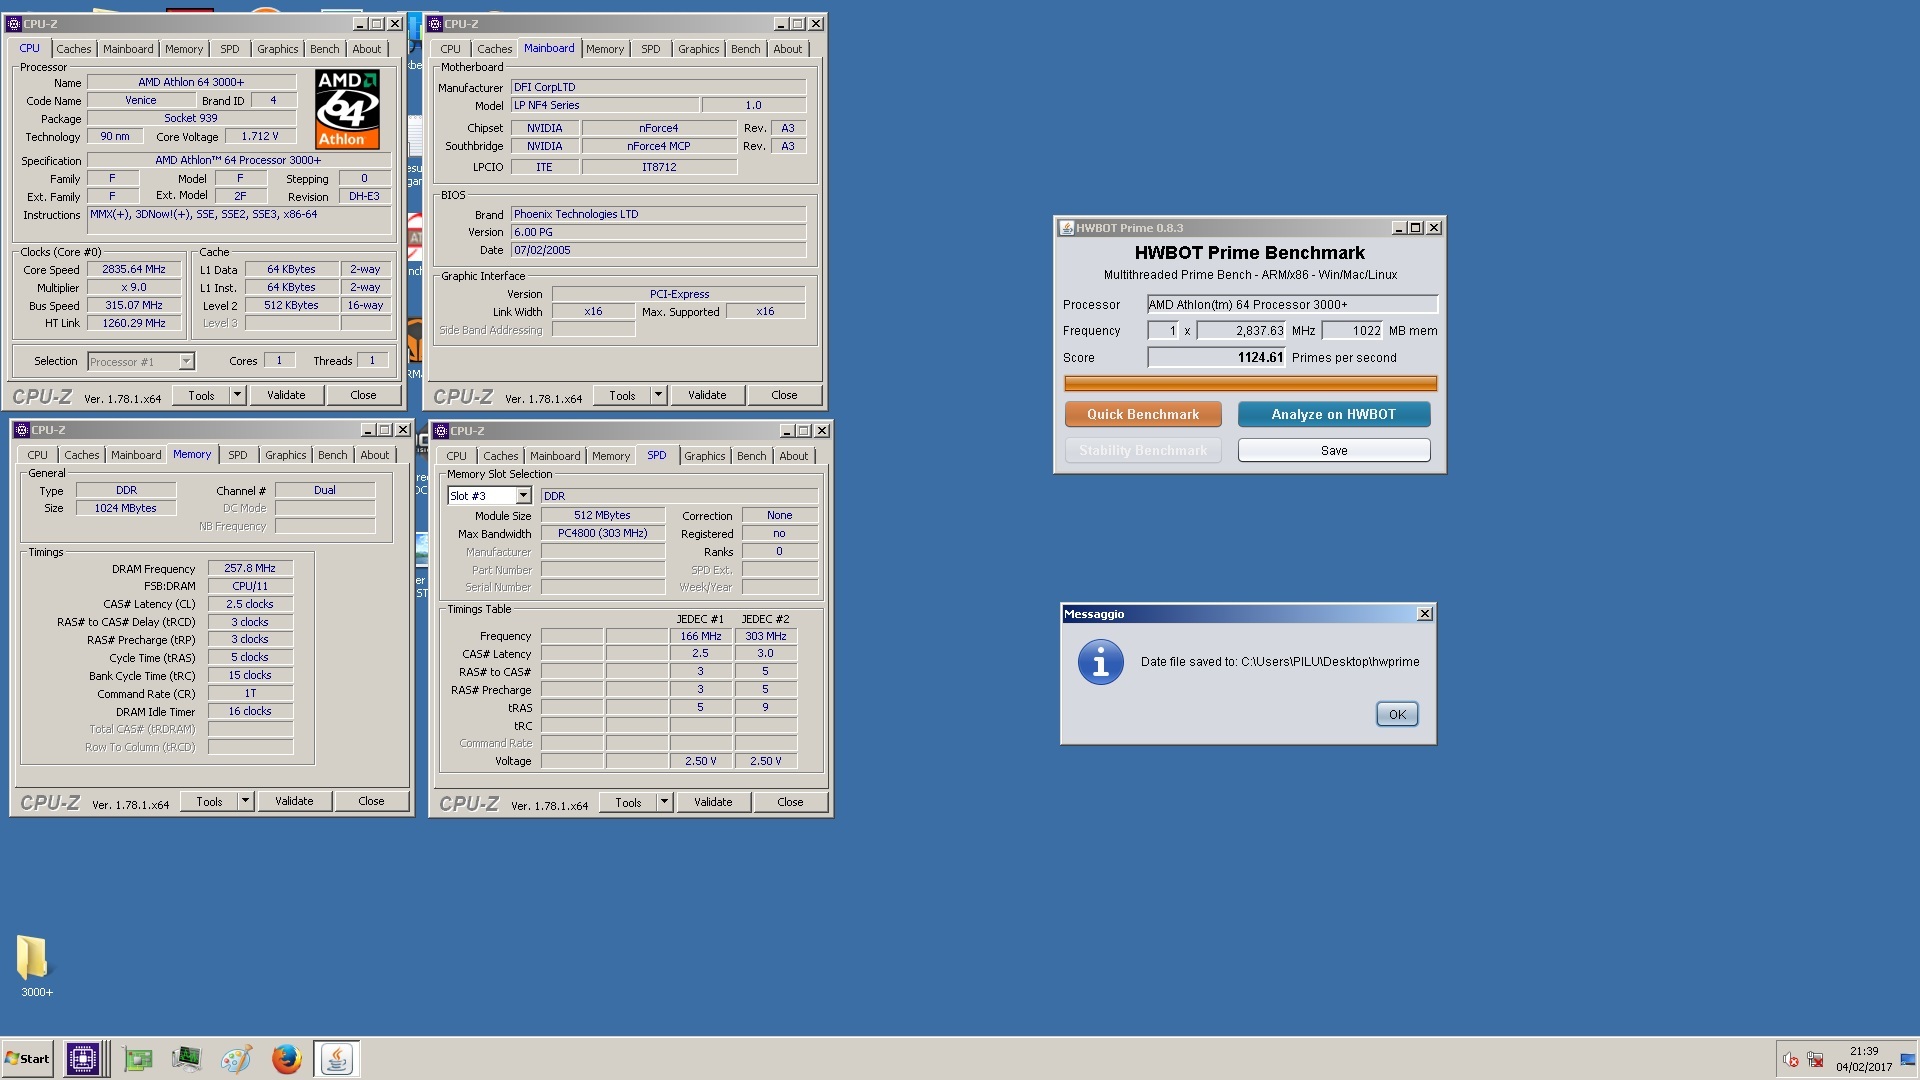Click DRAM Frequency value 257.8 MHz

coord(250,568)
